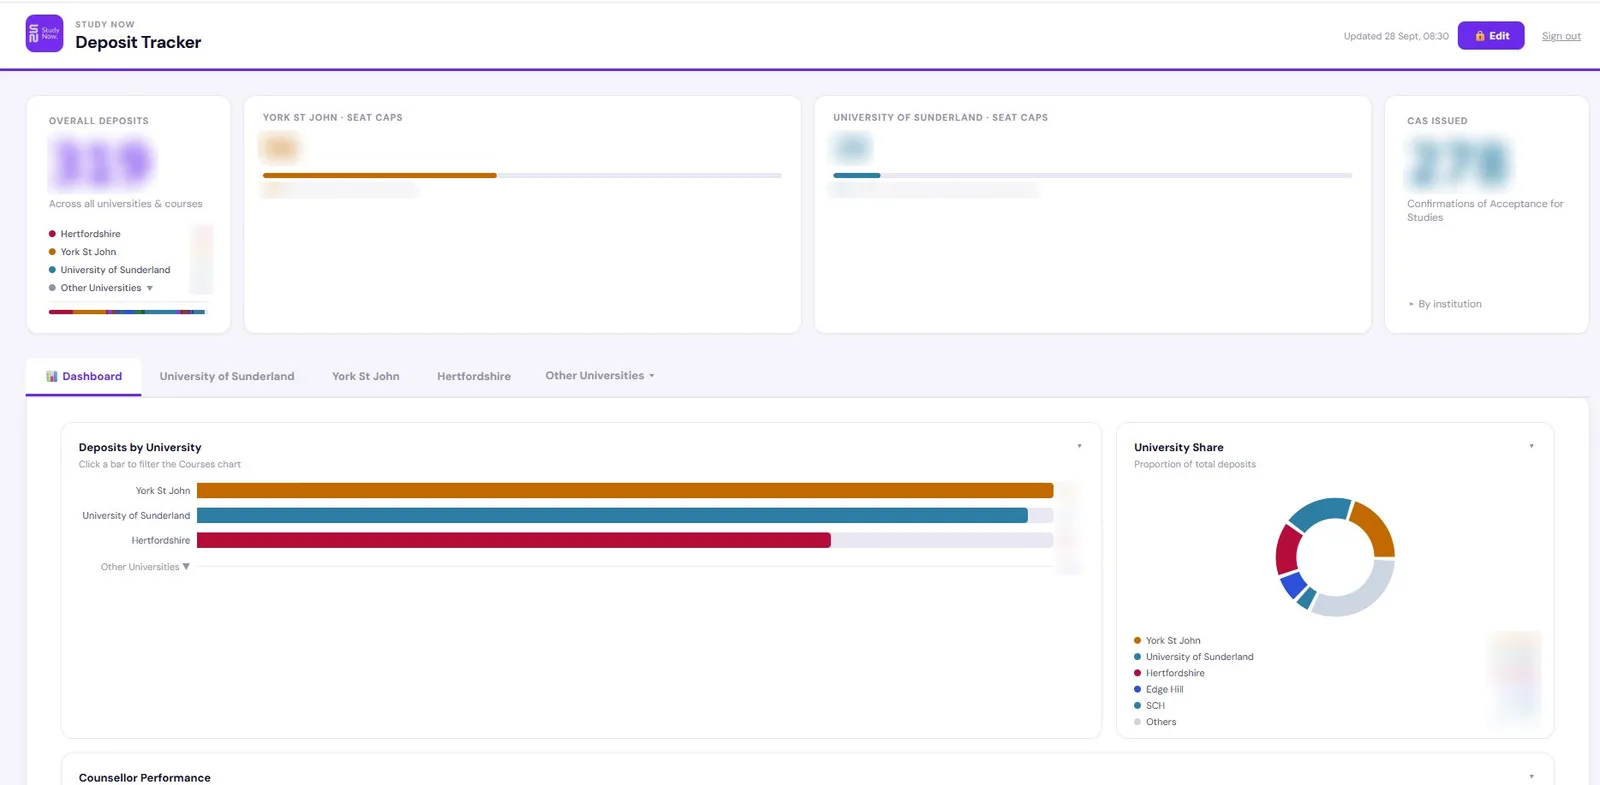Click the University of Sunderland seat caps progress bar

[x=1092, y=176]
